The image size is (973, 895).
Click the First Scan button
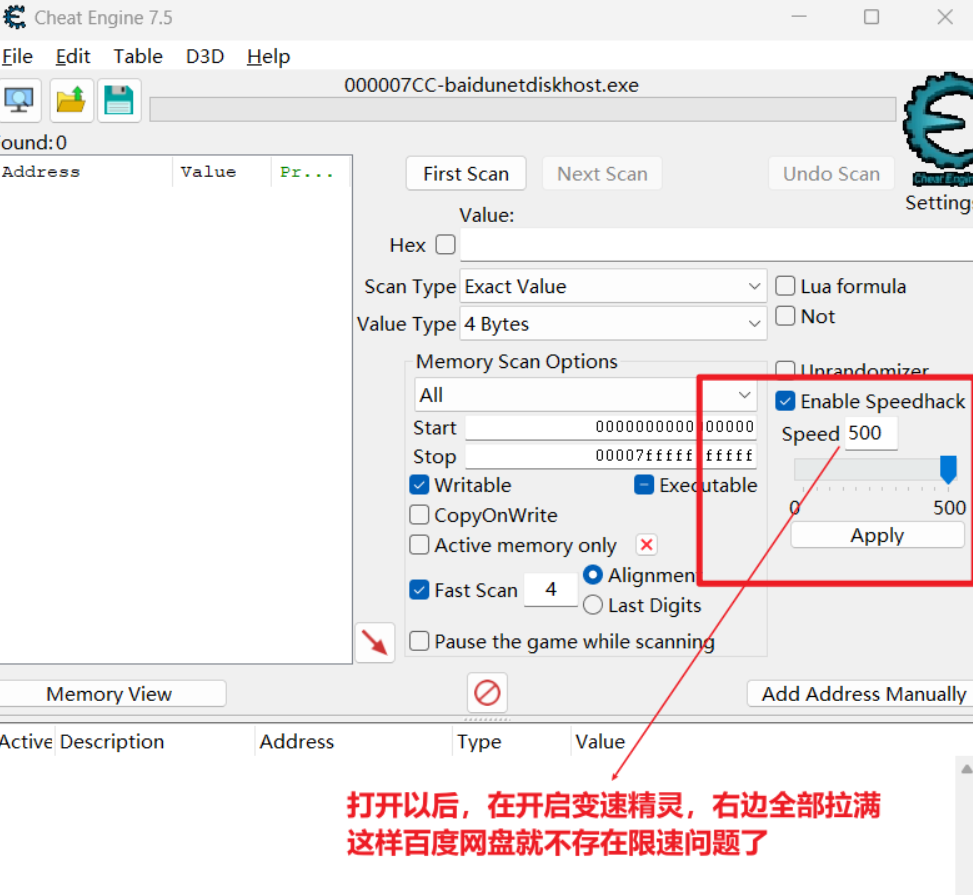[x=465, y=174]
